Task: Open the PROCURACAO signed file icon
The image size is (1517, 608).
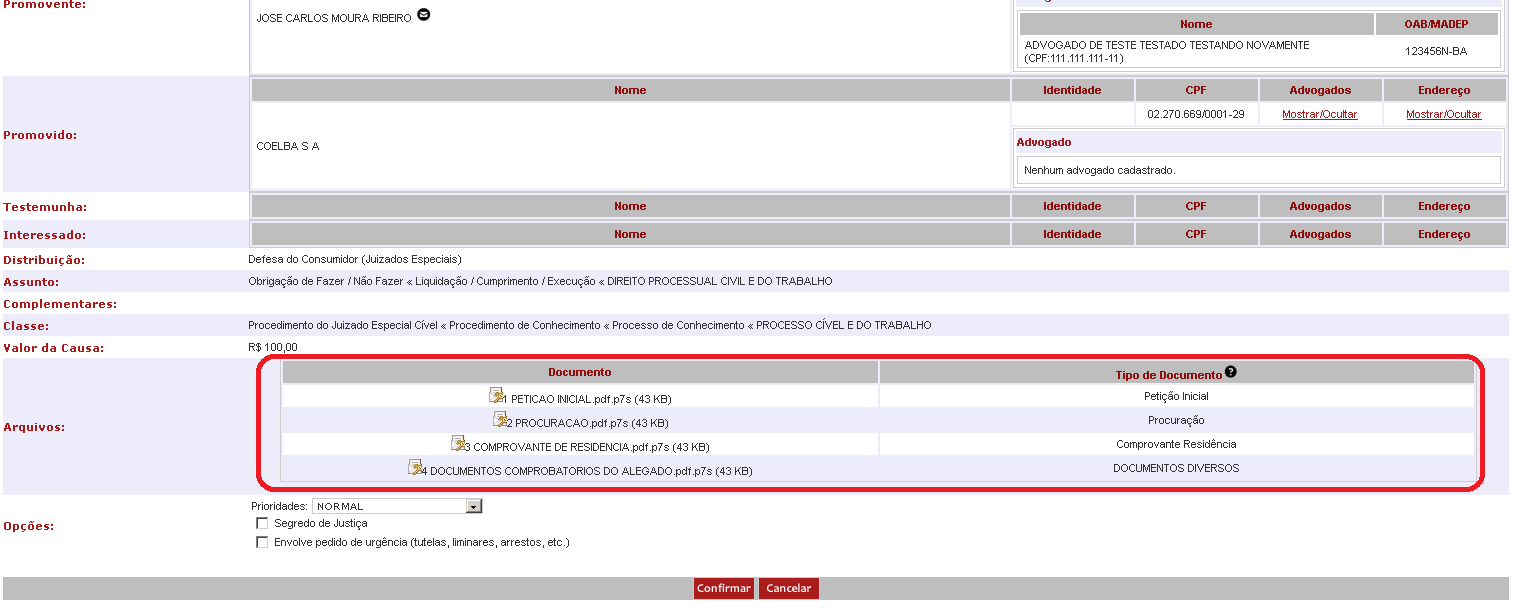Action: [x=500, y=420]
